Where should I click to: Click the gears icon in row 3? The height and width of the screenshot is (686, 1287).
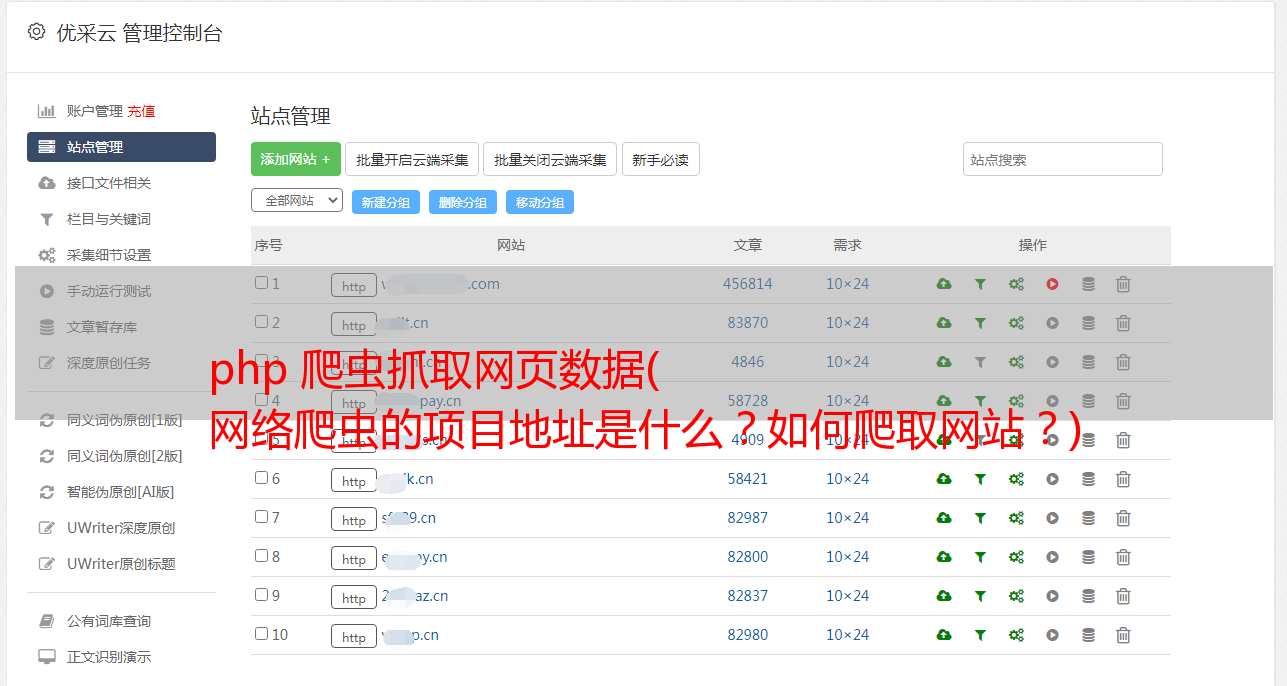tap(1016, 362)
